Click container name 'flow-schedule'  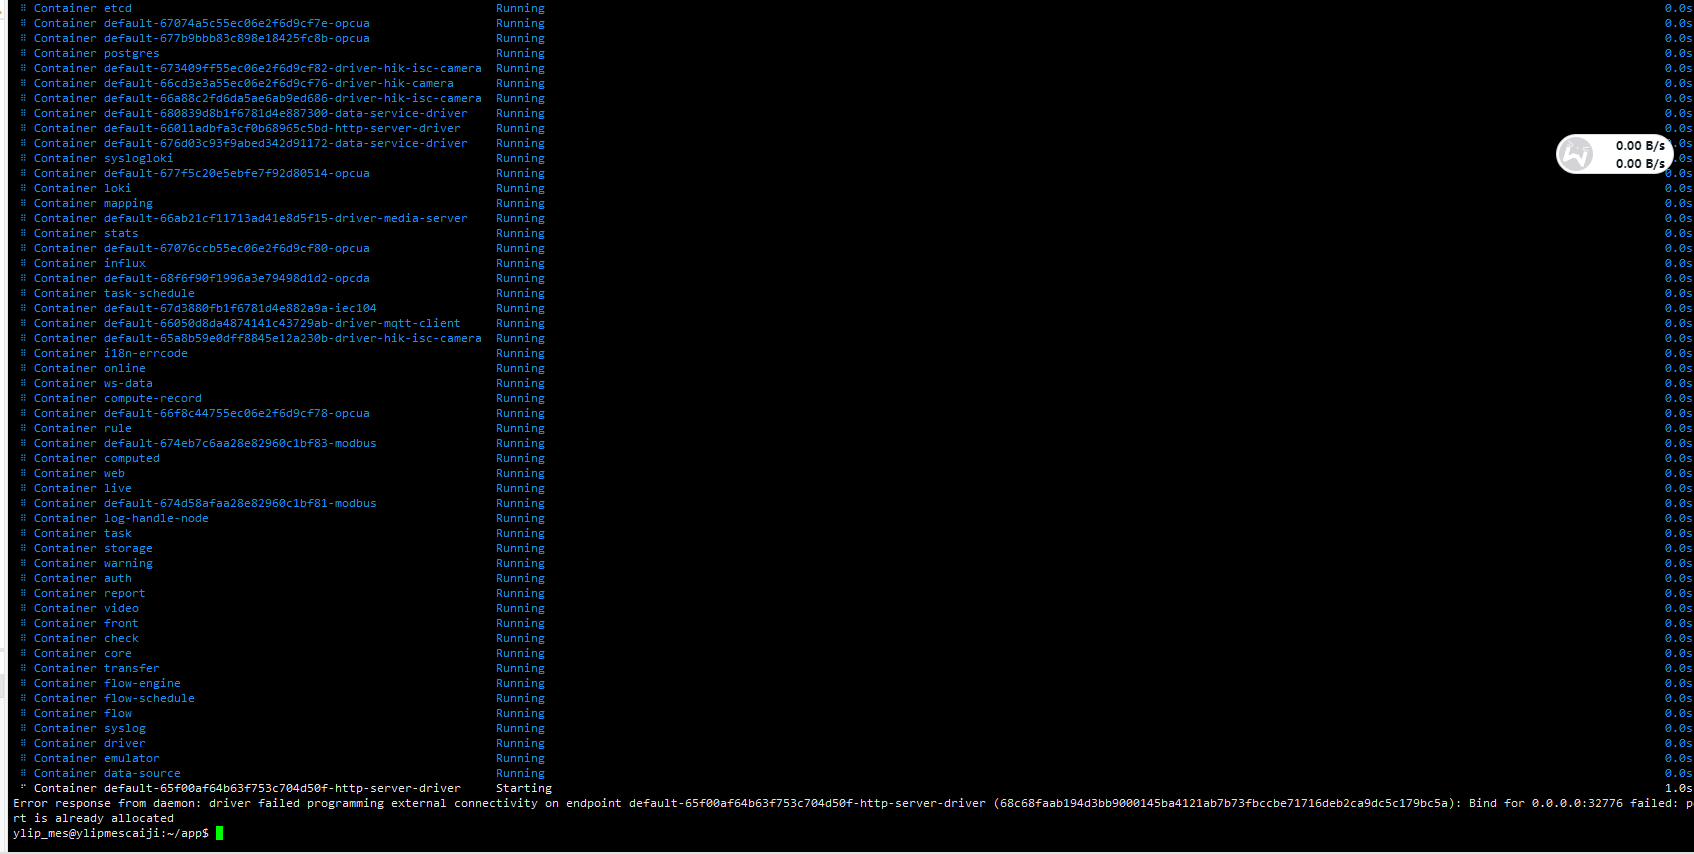pos(149,698)
